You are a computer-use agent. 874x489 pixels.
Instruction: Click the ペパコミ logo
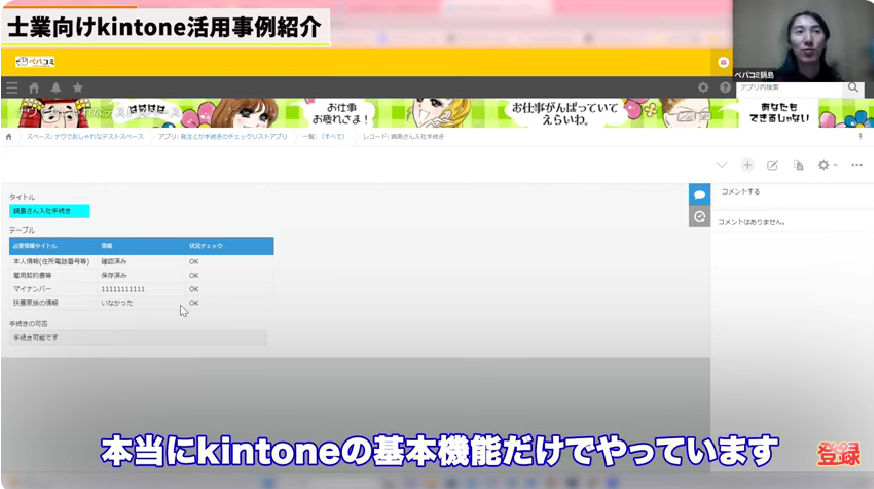[x=35, y=62]
